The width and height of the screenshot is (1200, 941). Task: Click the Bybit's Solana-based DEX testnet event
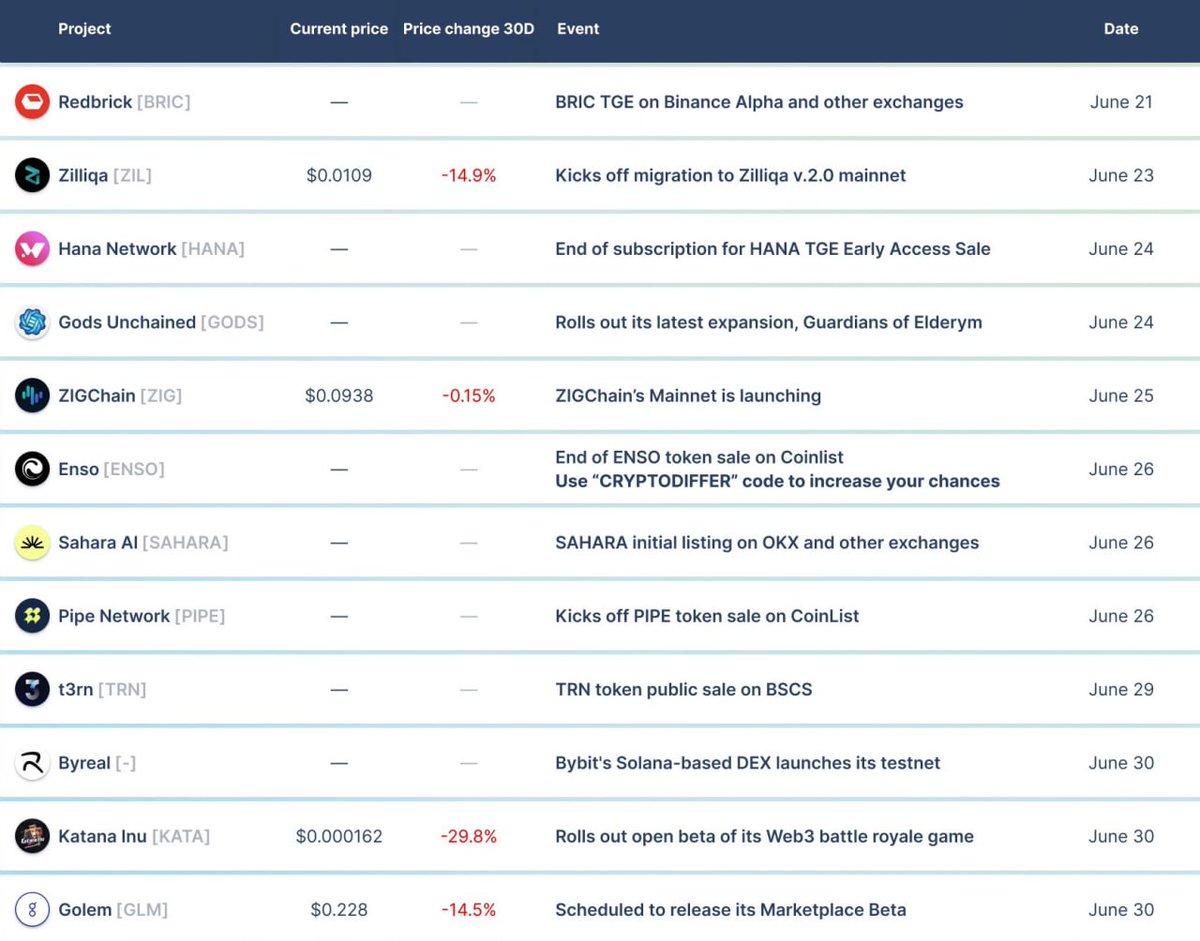pos(748,763)
